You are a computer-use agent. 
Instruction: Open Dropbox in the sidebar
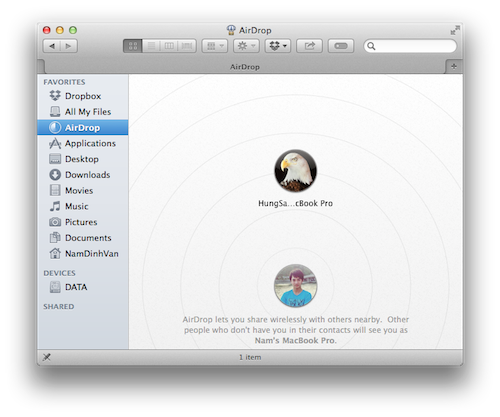click(82, 96)
